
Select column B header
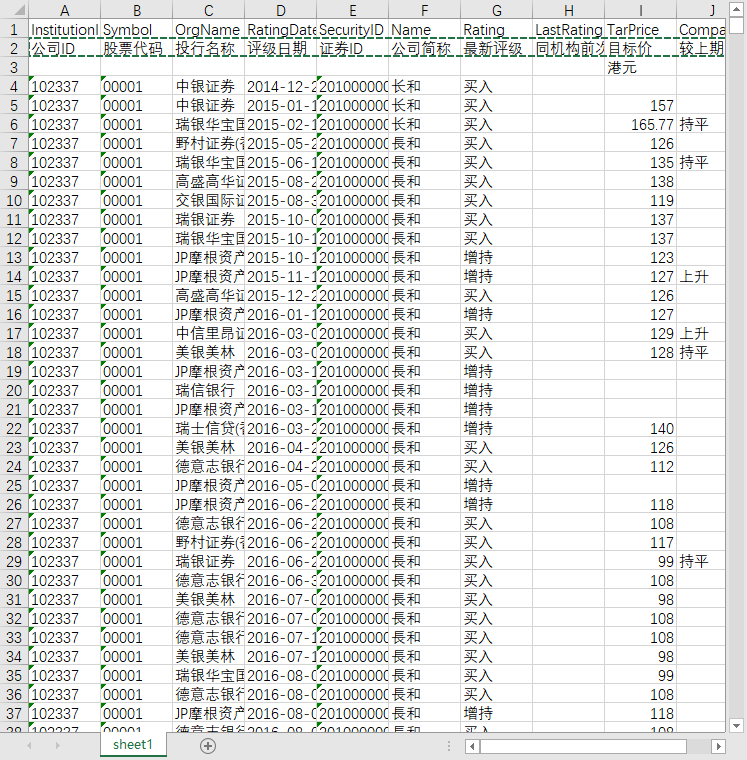pyautogui.click(x=136, y=10)
